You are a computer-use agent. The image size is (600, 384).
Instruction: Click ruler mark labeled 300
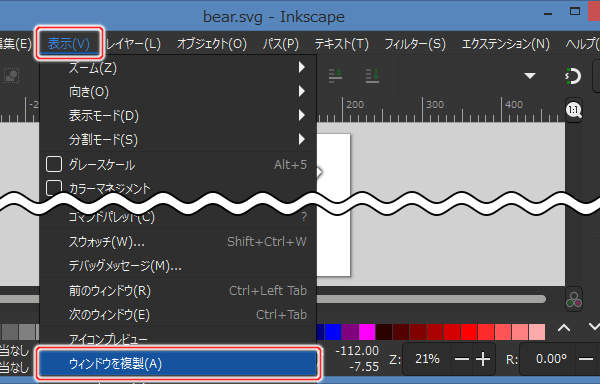pos(435,104)
